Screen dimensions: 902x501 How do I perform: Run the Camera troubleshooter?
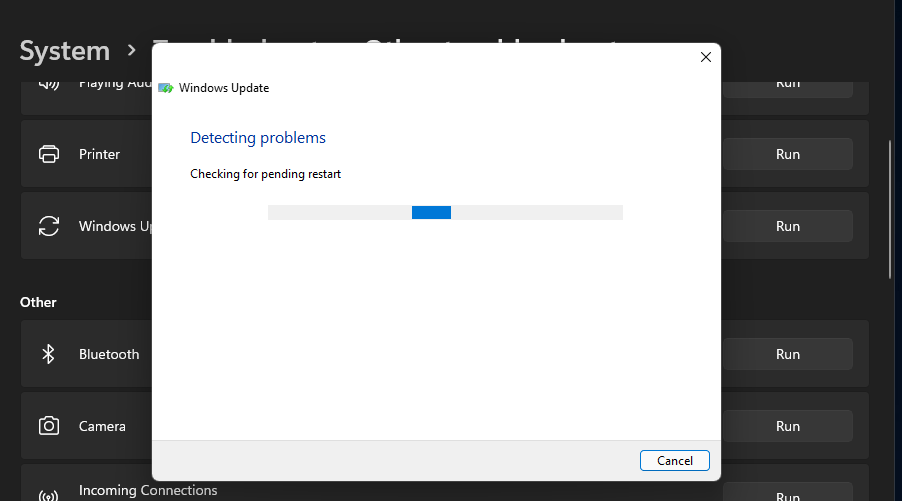(787, 426)
